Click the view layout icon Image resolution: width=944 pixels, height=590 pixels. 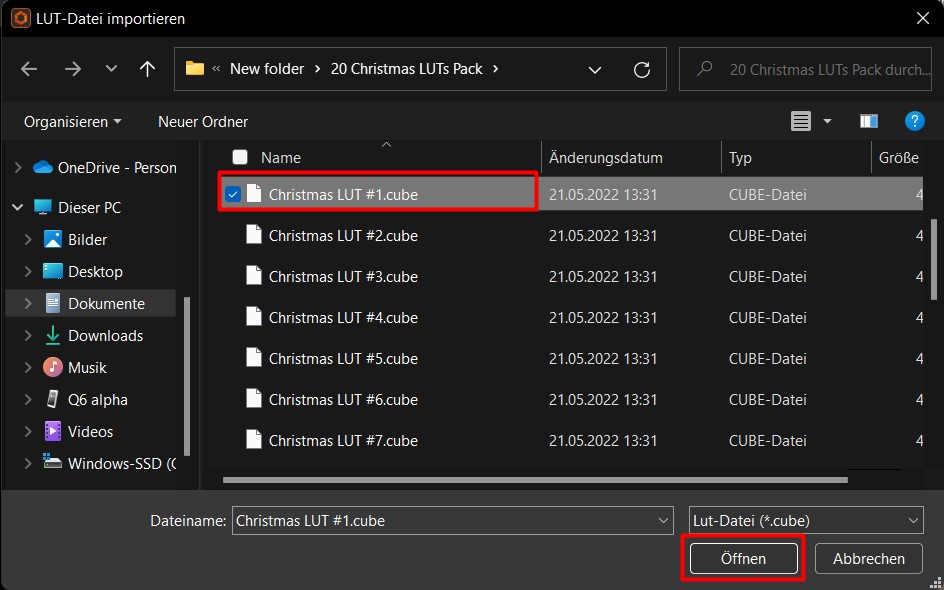click(800, 122)
